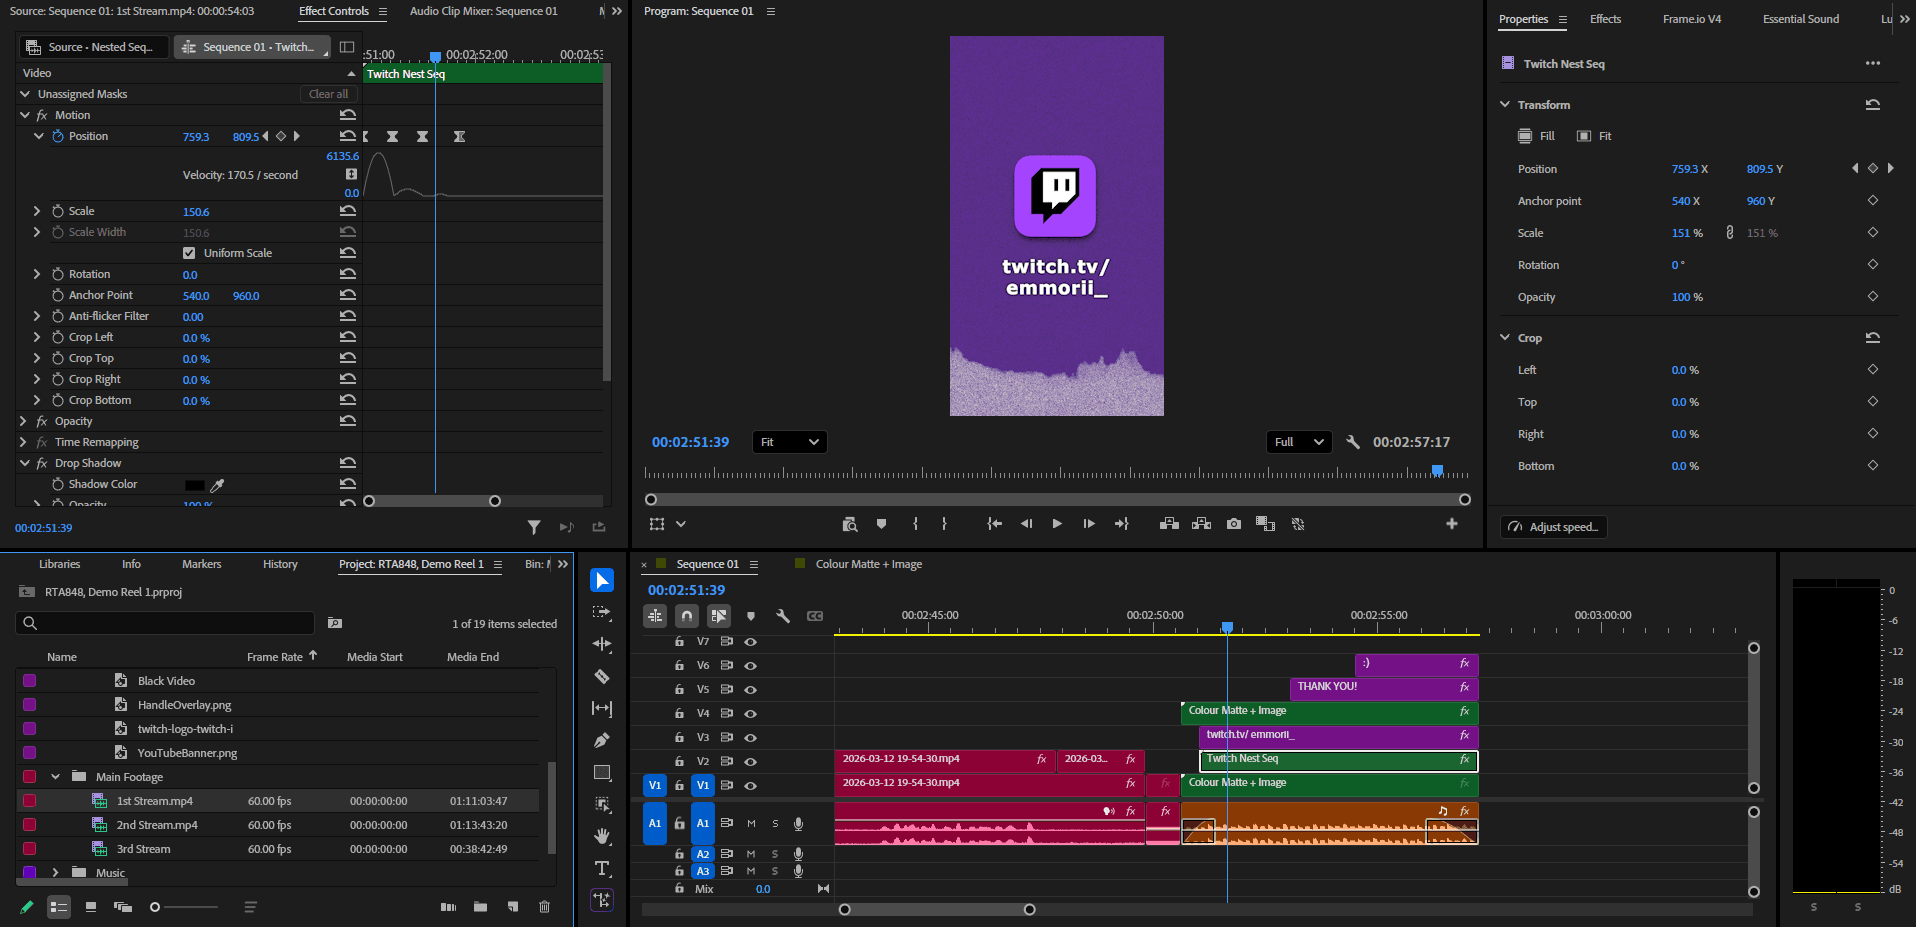Select the Track Select Forward tool
The image size is (1916, 927).
(x=602, y=612)
